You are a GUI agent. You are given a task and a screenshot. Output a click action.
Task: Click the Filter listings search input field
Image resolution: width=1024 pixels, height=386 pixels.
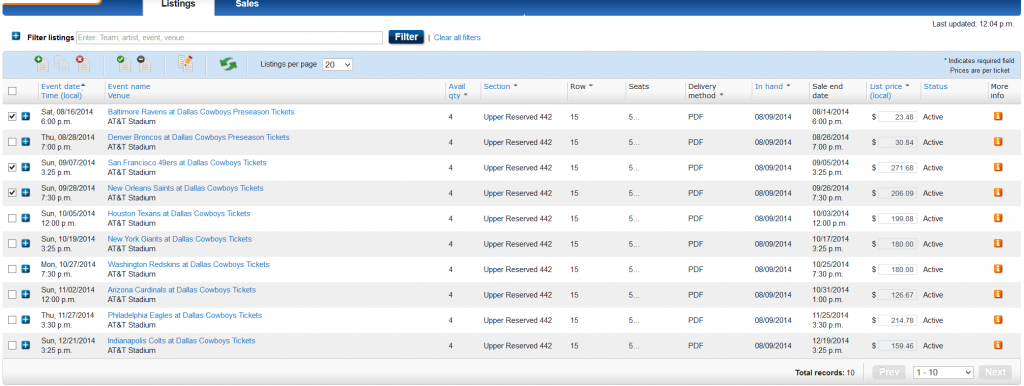[x=230, y=38]
